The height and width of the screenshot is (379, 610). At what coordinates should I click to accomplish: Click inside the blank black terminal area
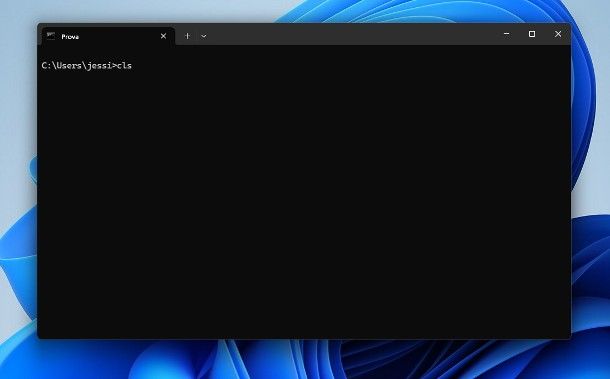tap(303, 202)
